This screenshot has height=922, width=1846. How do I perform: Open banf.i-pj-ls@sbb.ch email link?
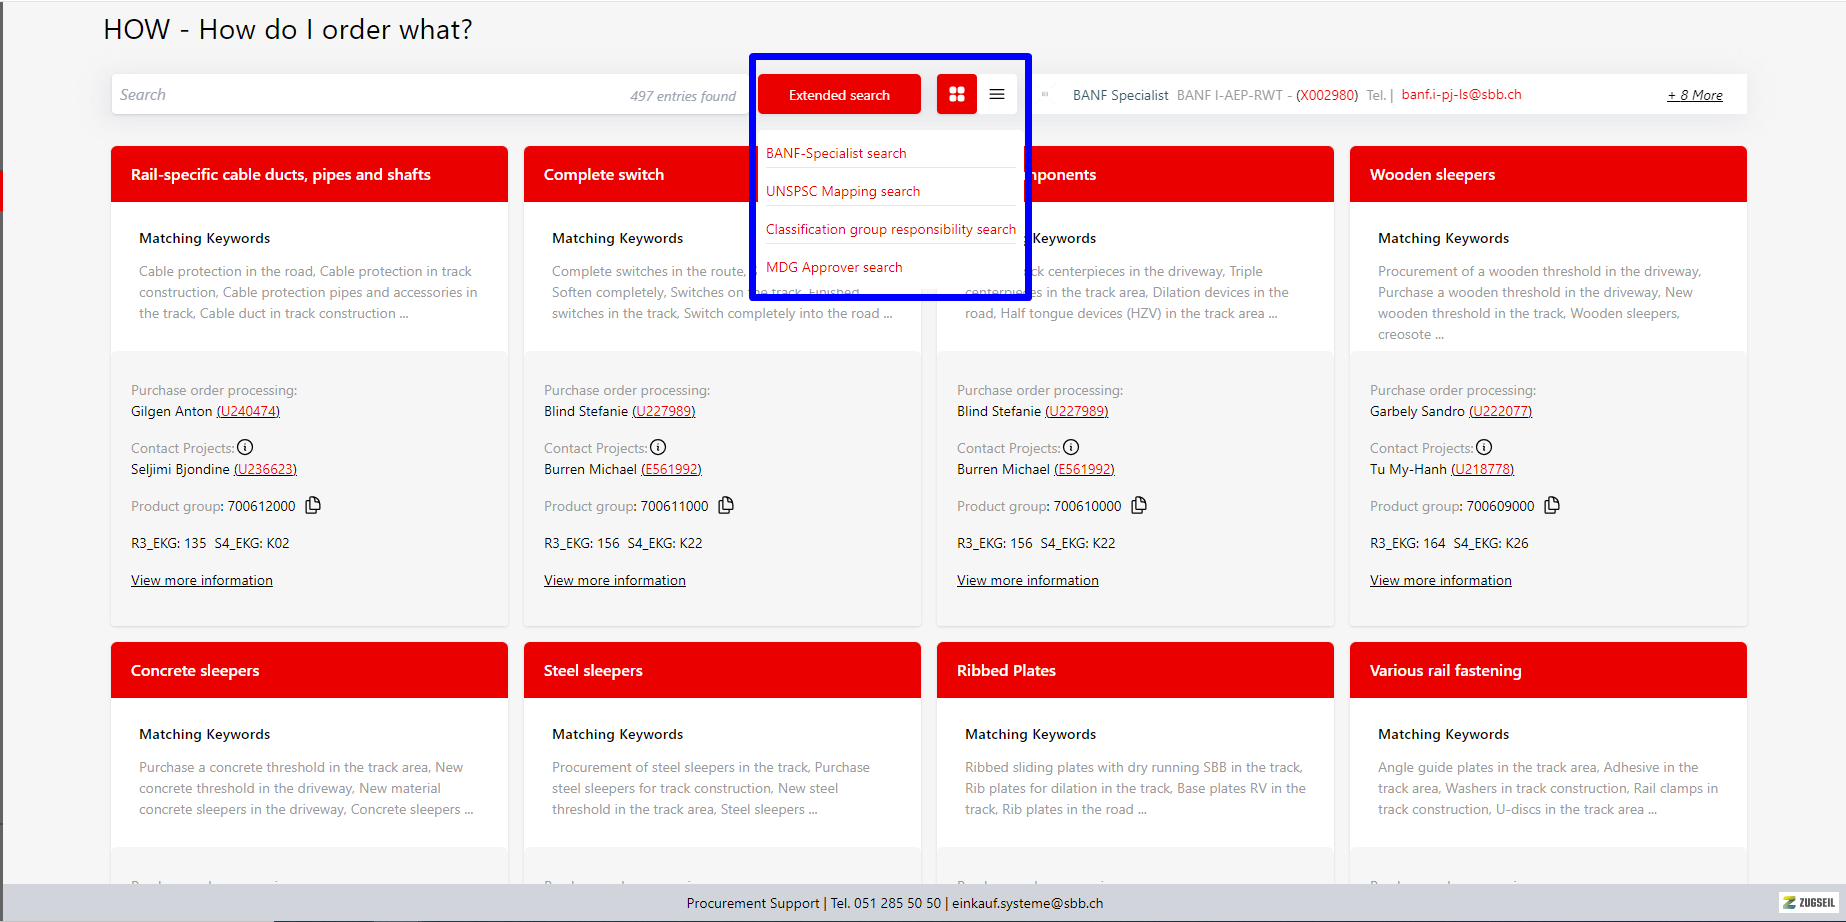tap(1461, 95)
